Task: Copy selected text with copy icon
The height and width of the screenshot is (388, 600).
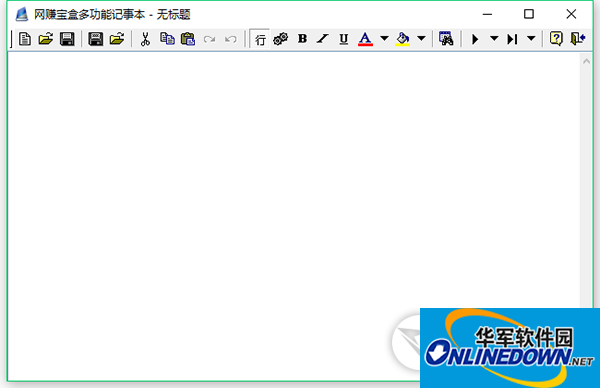Action: coord(167,39)
